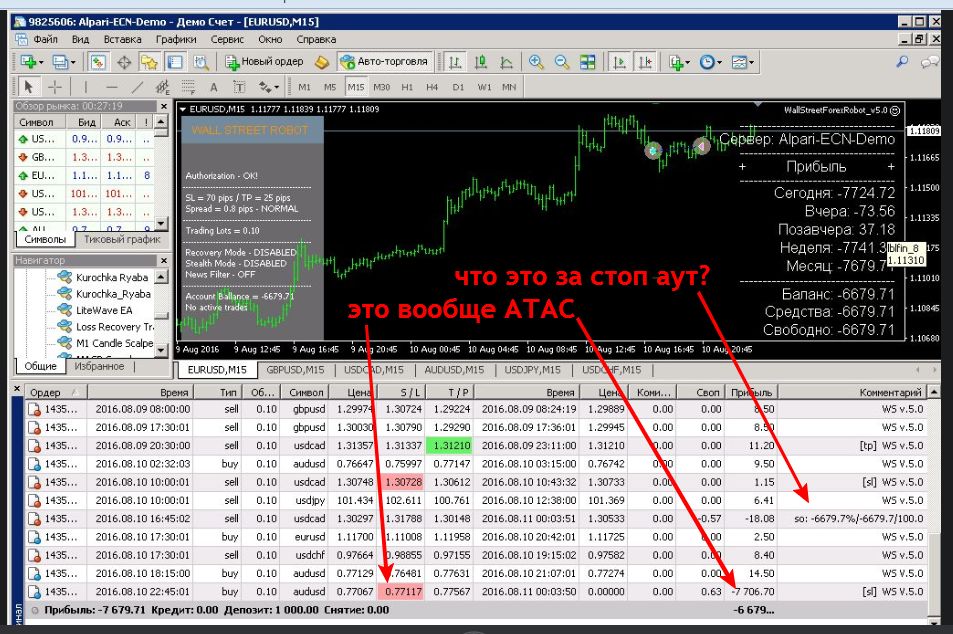Click the Navigator scrollbar up arrow
The image size is (953, 634).
click(161, 277)
